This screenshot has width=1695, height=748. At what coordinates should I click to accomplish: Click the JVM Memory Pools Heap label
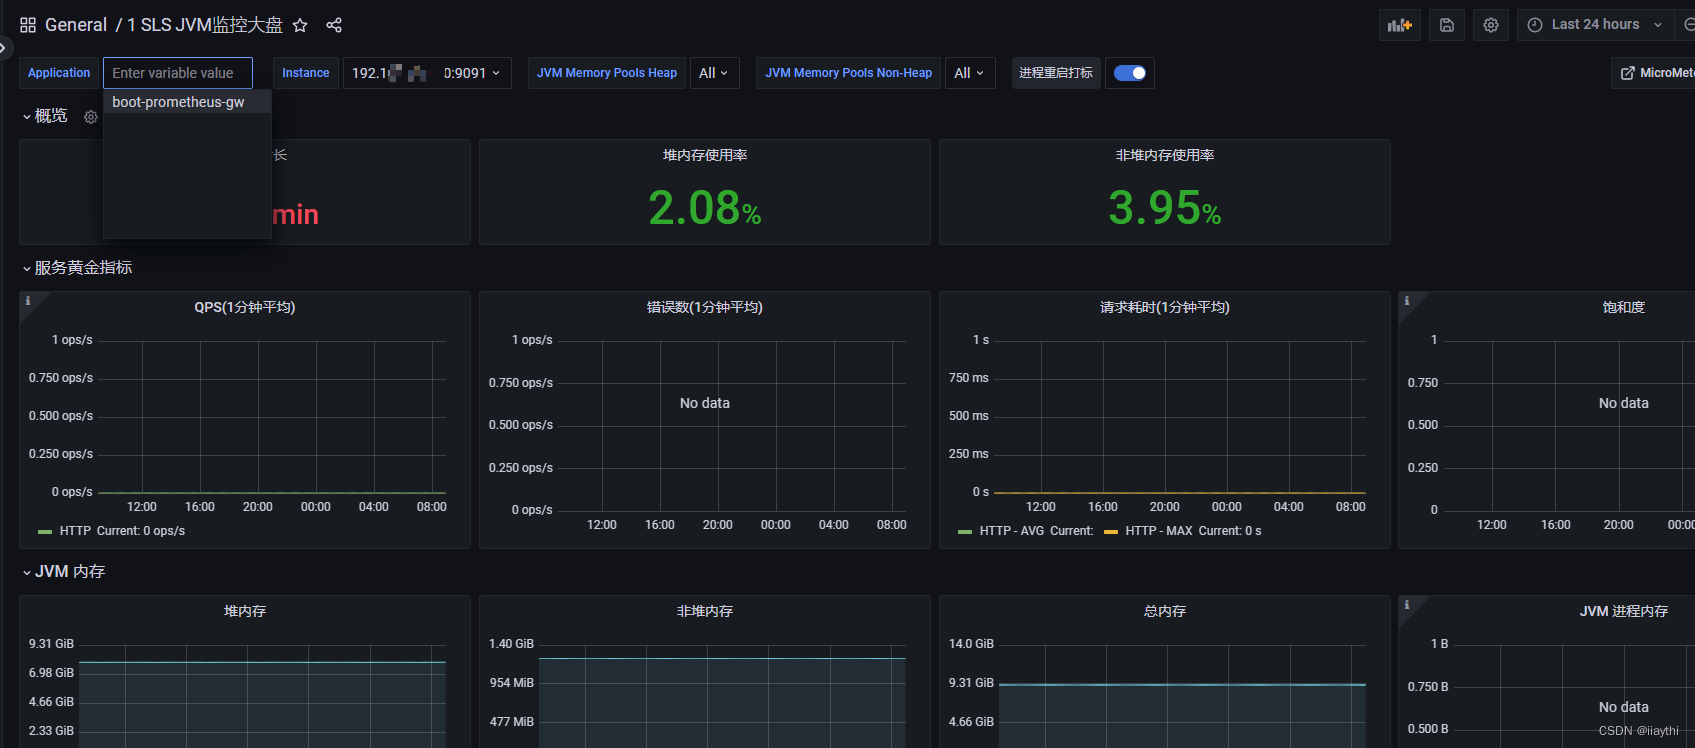click(607, 73)
